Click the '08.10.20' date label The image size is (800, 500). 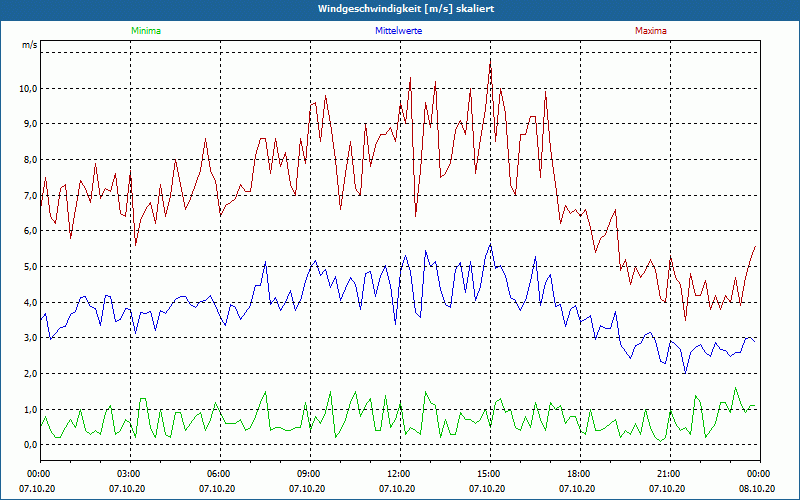pyautogui.click(x=757, y=489)
